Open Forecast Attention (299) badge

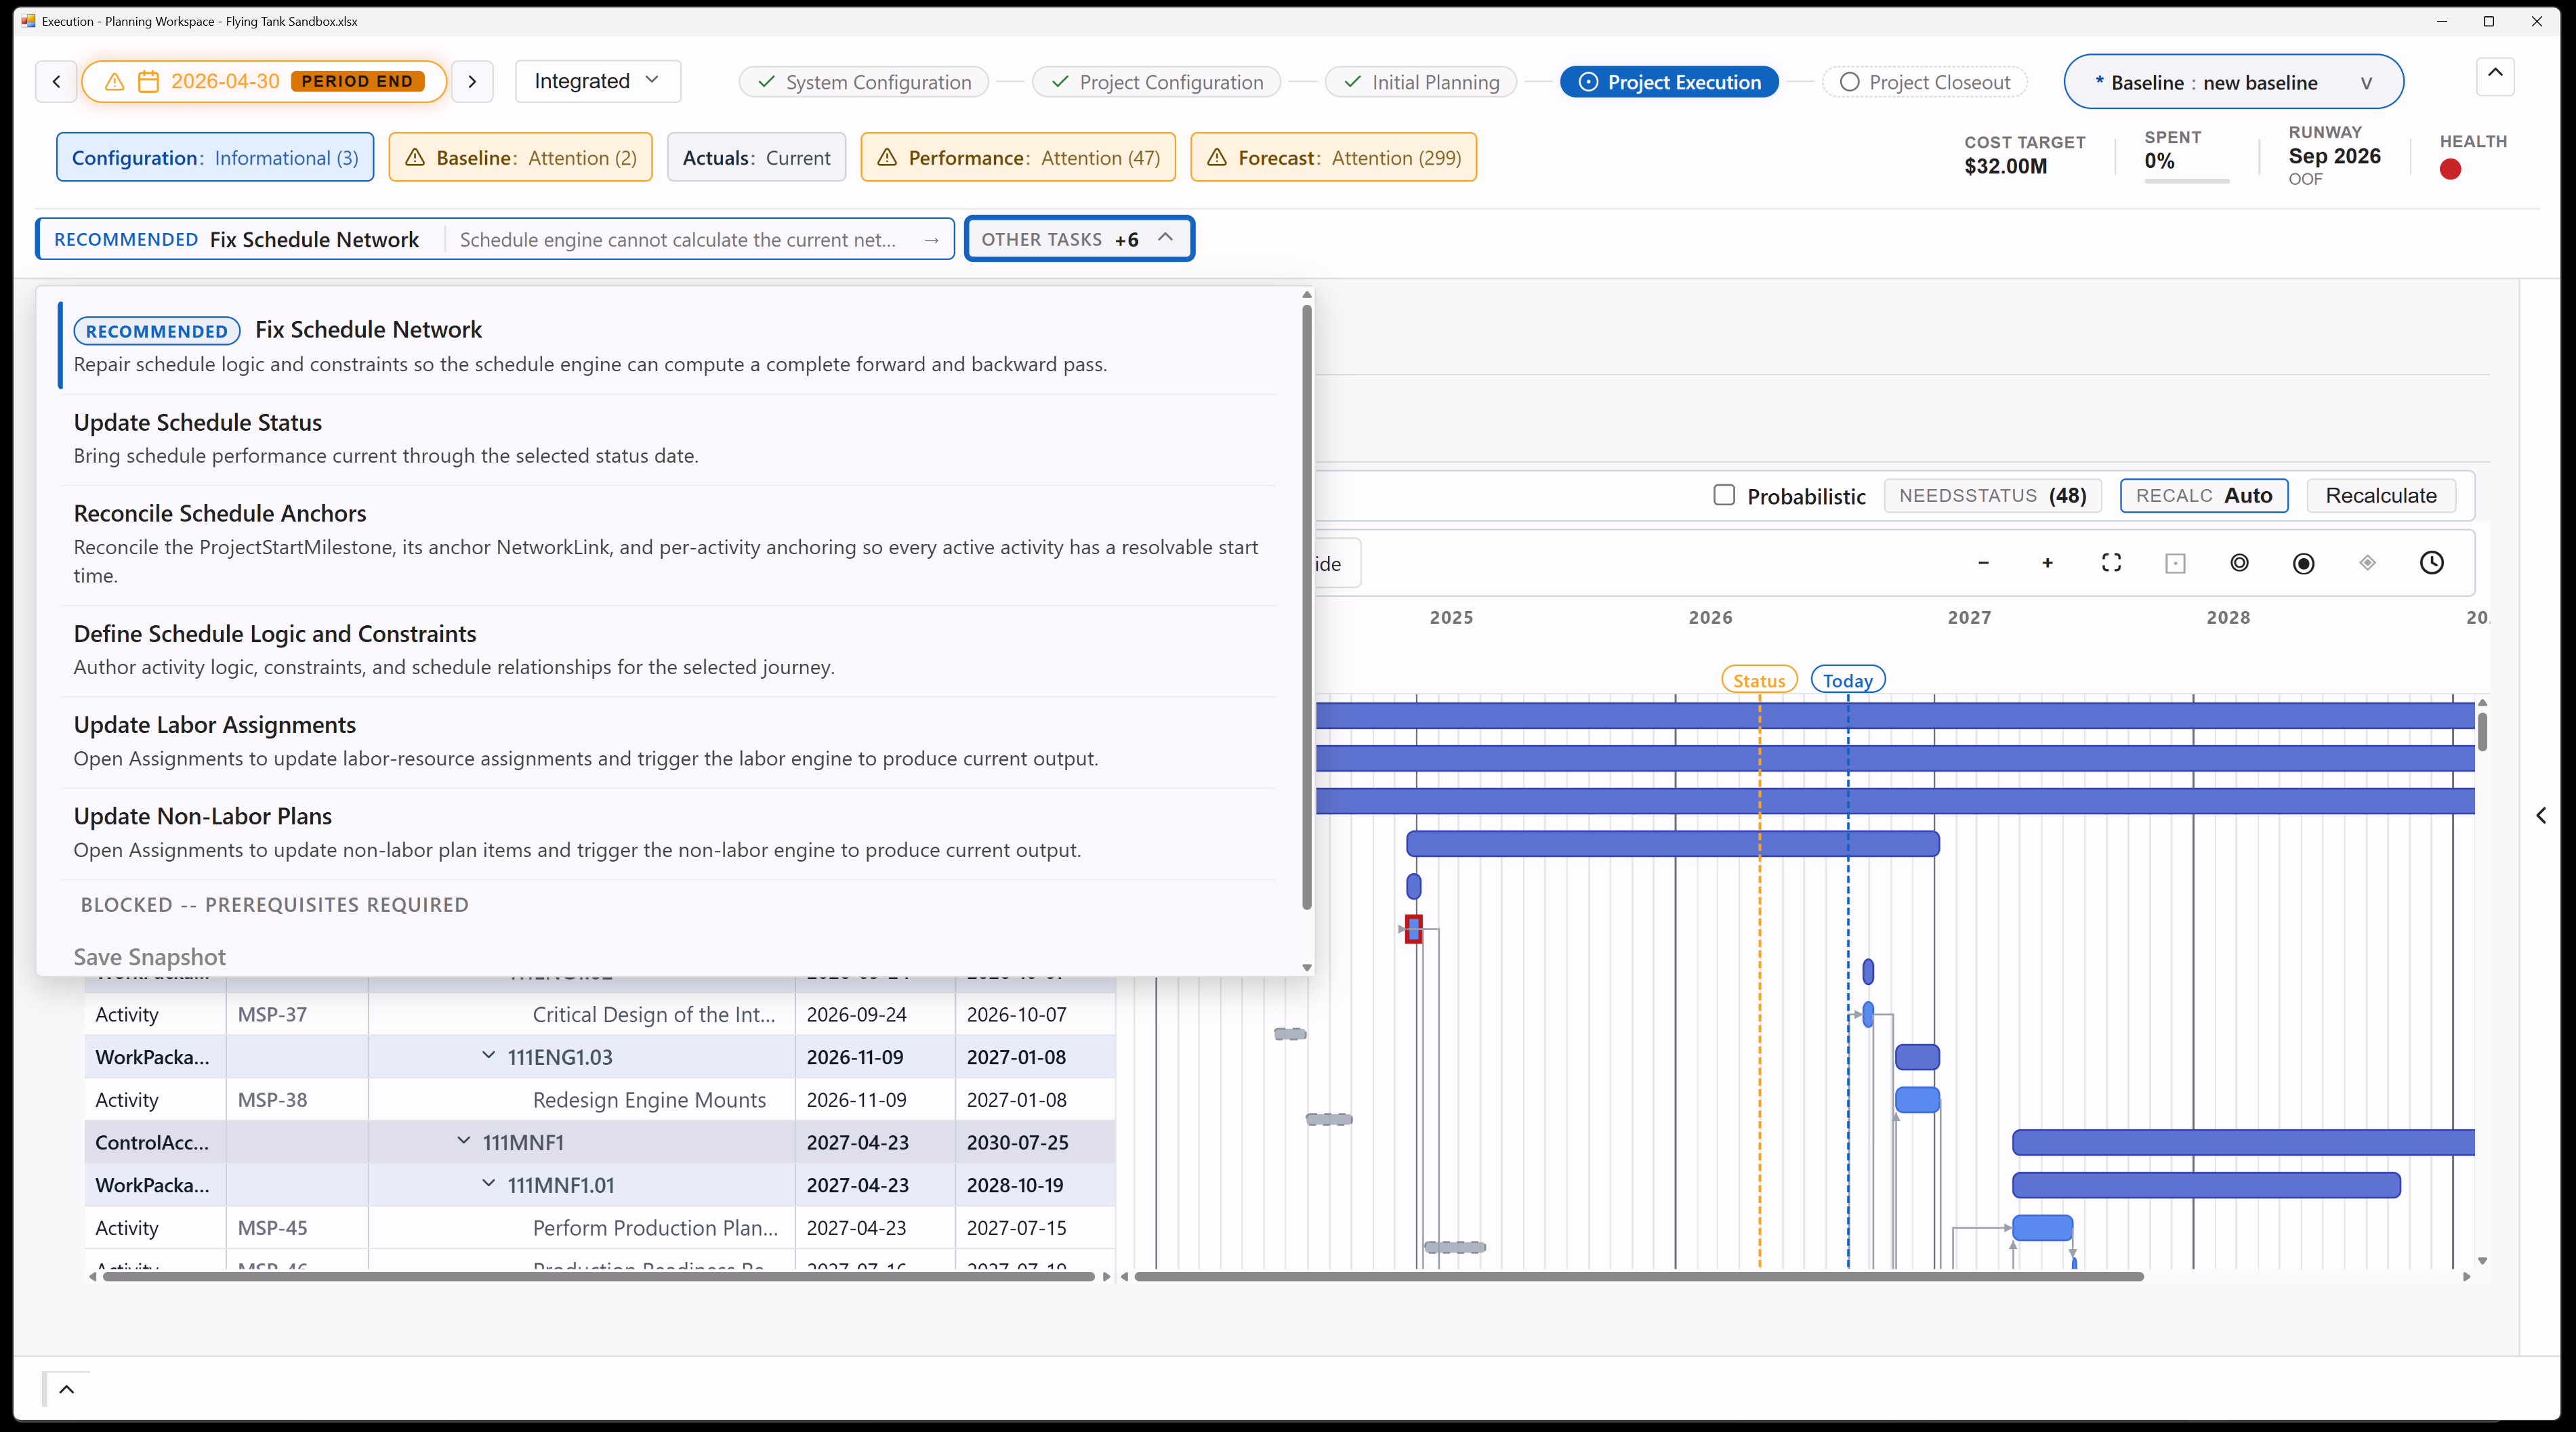(1333, 157)
